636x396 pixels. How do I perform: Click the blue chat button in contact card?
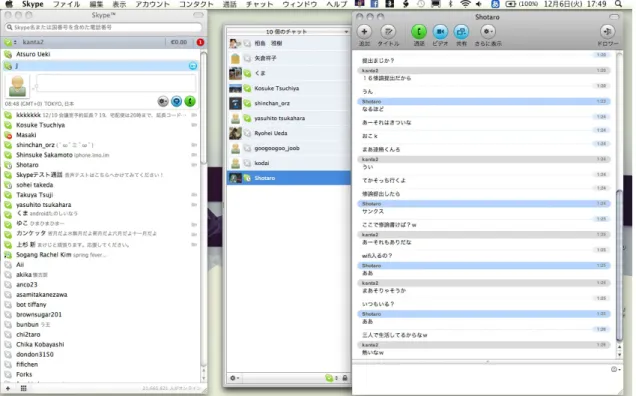(176, 101)
